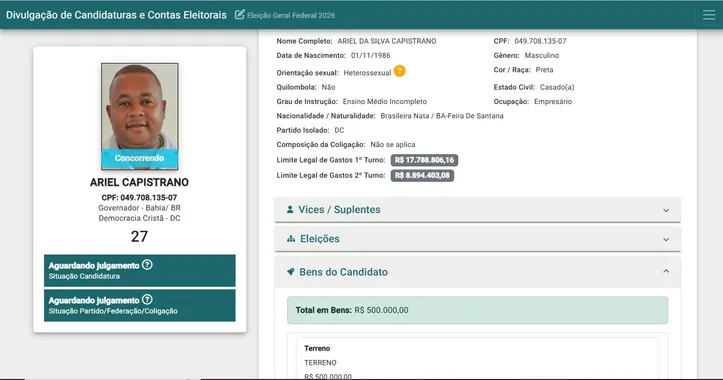The width and height of the screenshot is (723, 380).
Task: Click the person icon in Vices / Suplentes
Action: 290,209
